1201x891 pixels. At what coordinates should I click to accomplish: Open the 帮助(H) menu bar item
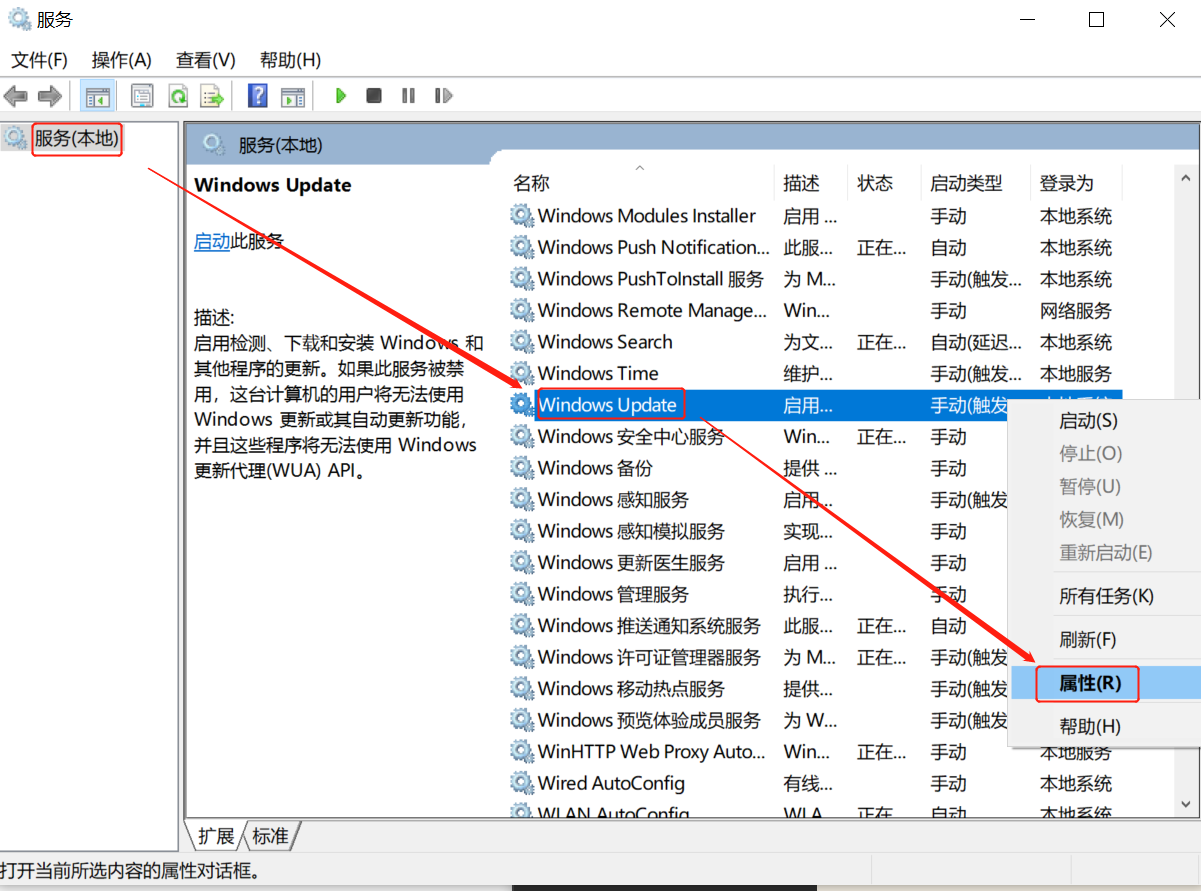[x=290, y=60]
